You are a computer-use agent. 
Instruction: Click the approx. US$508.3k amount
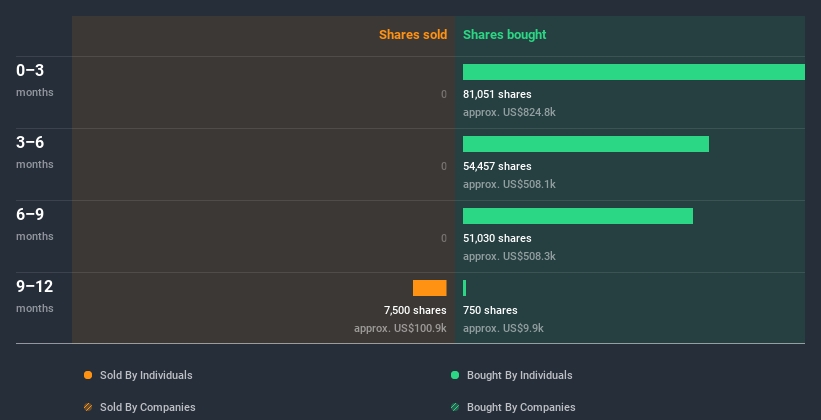coord(509,256)
